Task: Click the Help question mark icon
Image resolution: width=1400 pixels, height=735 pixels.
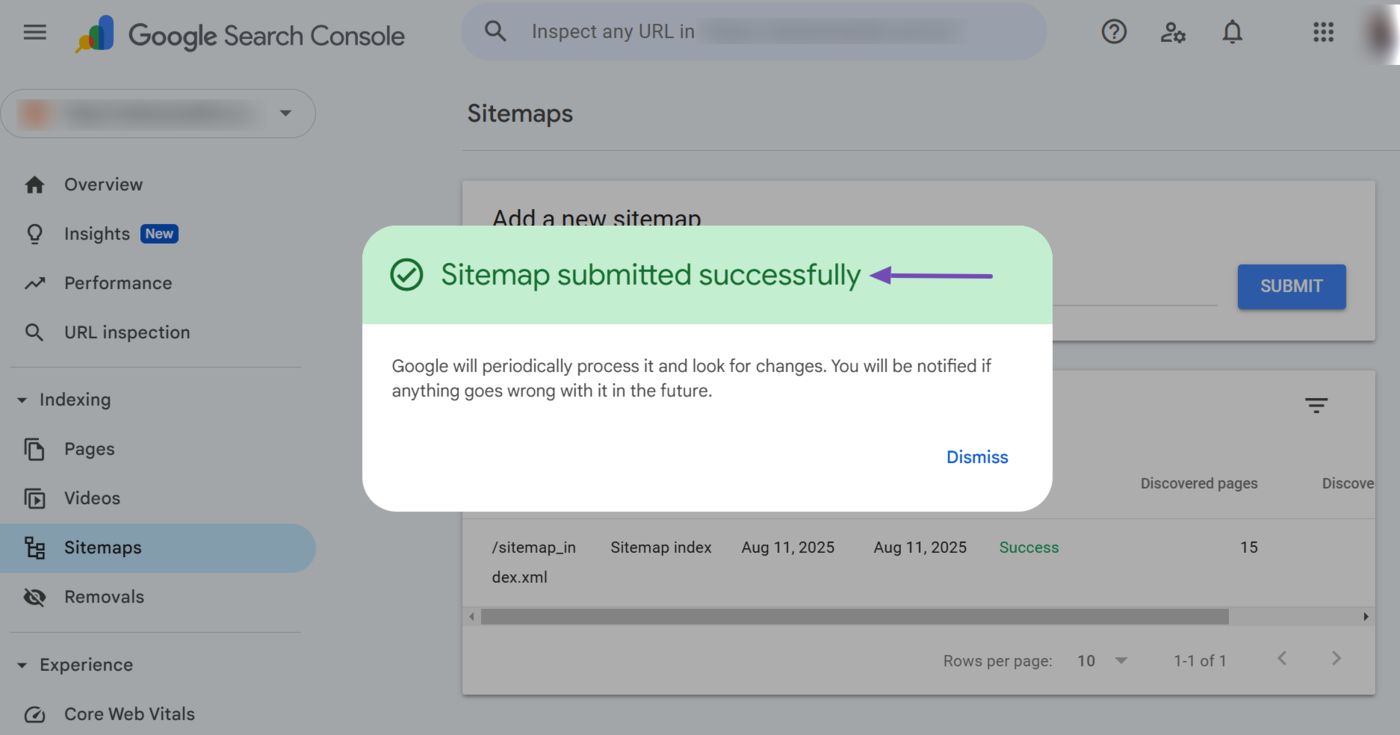Action: [1114, 32]
